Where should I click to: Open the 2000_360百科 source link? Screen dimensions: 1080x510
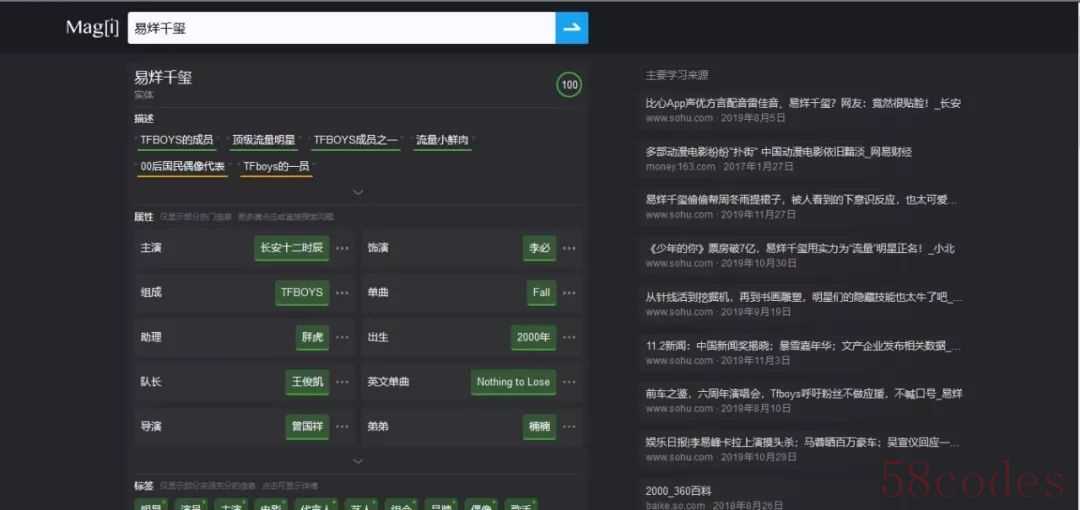[678, 491]
